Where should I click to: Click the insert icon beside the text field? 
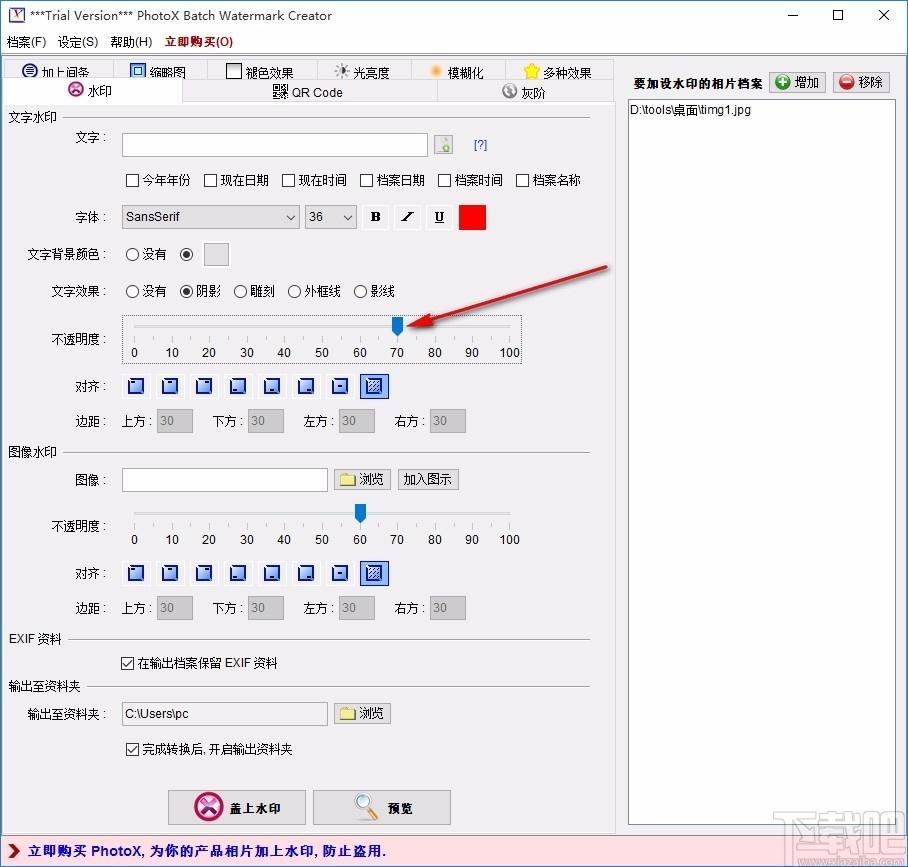(444, 145)
